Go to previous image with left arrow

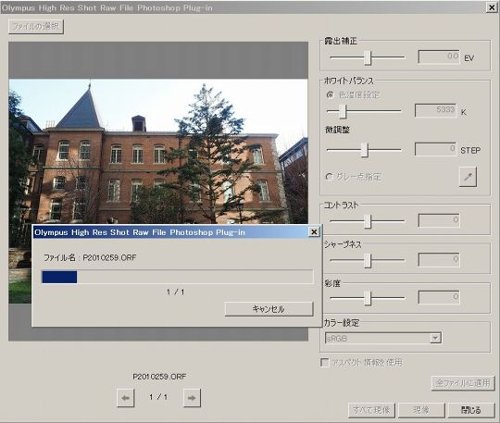pos(126,398)
